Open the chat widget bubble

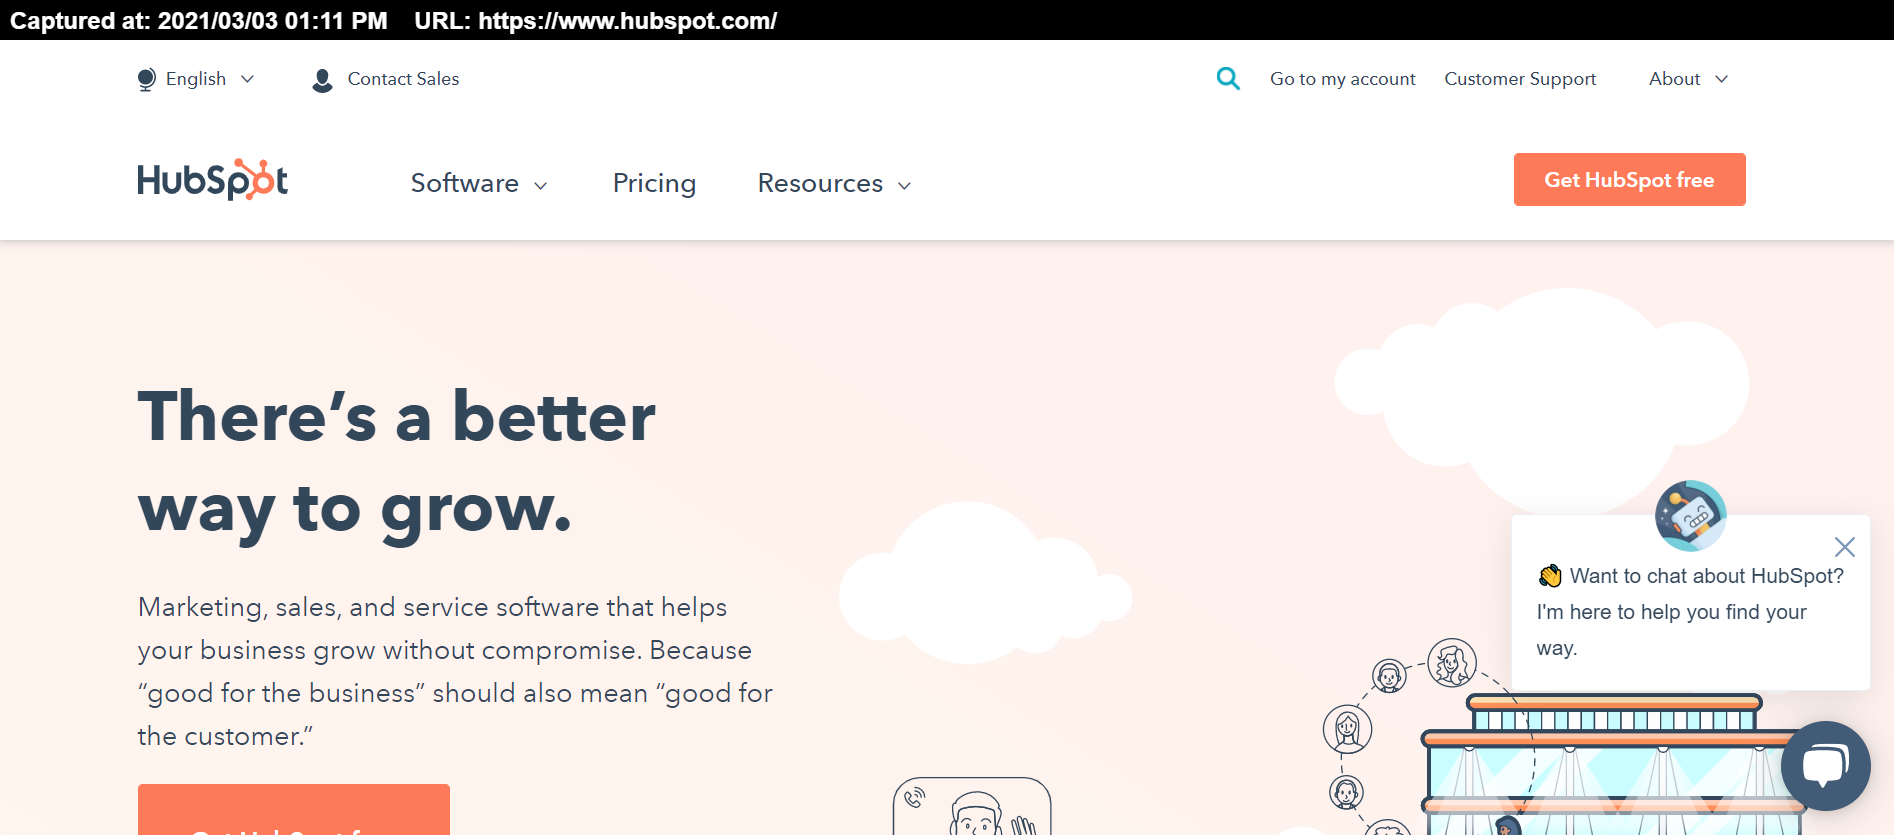(1825, 766)
